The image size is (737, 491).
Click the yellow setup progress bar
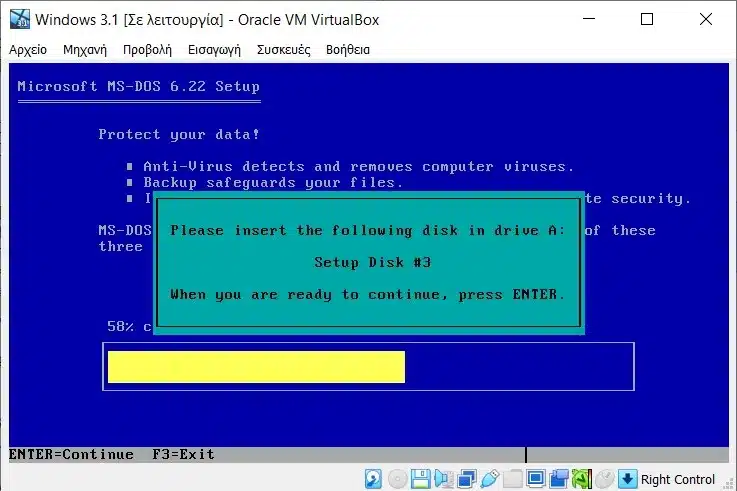(x=256, y=367)
